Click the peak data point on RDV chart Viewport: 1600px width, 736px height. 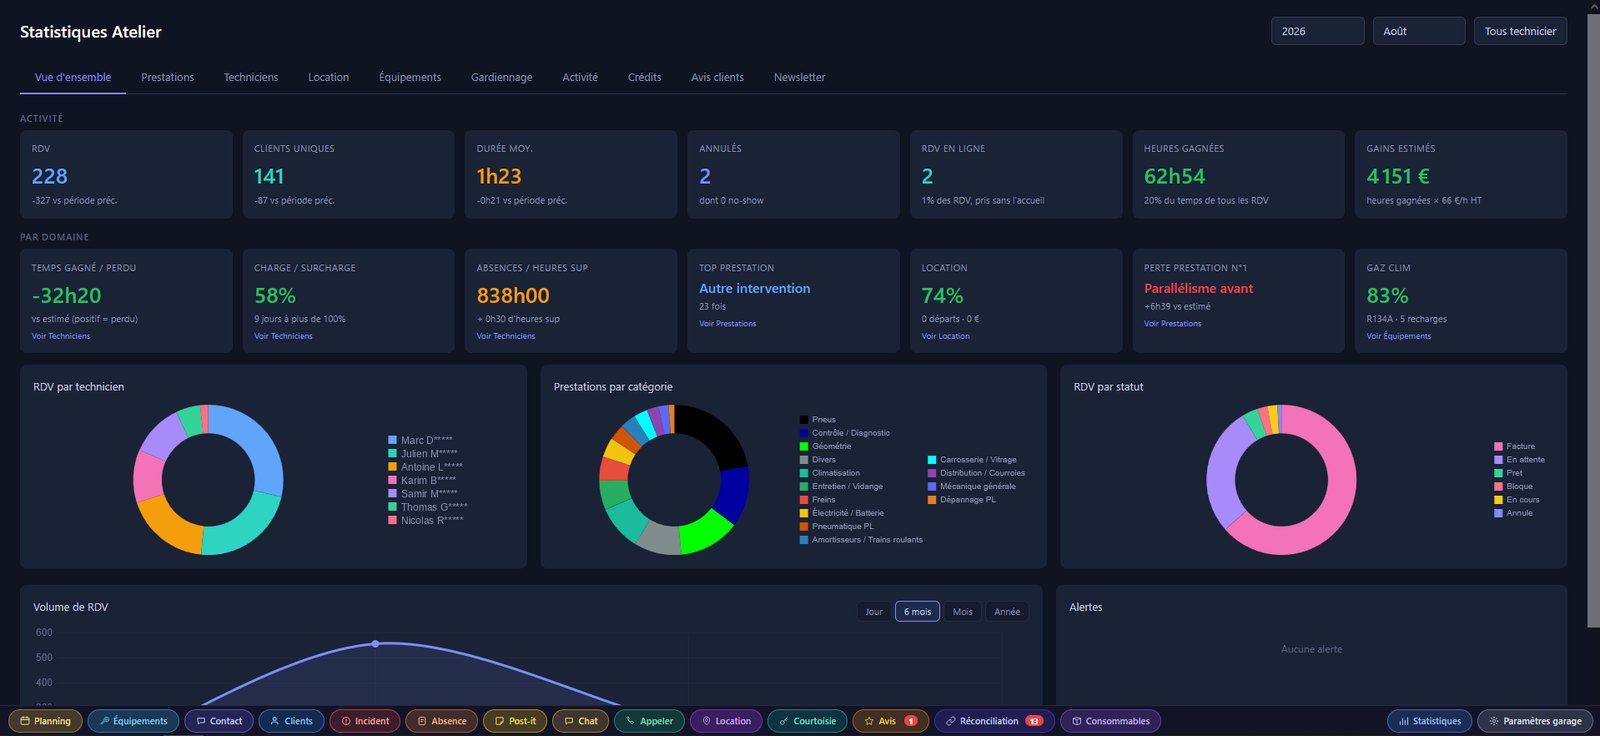375,644
